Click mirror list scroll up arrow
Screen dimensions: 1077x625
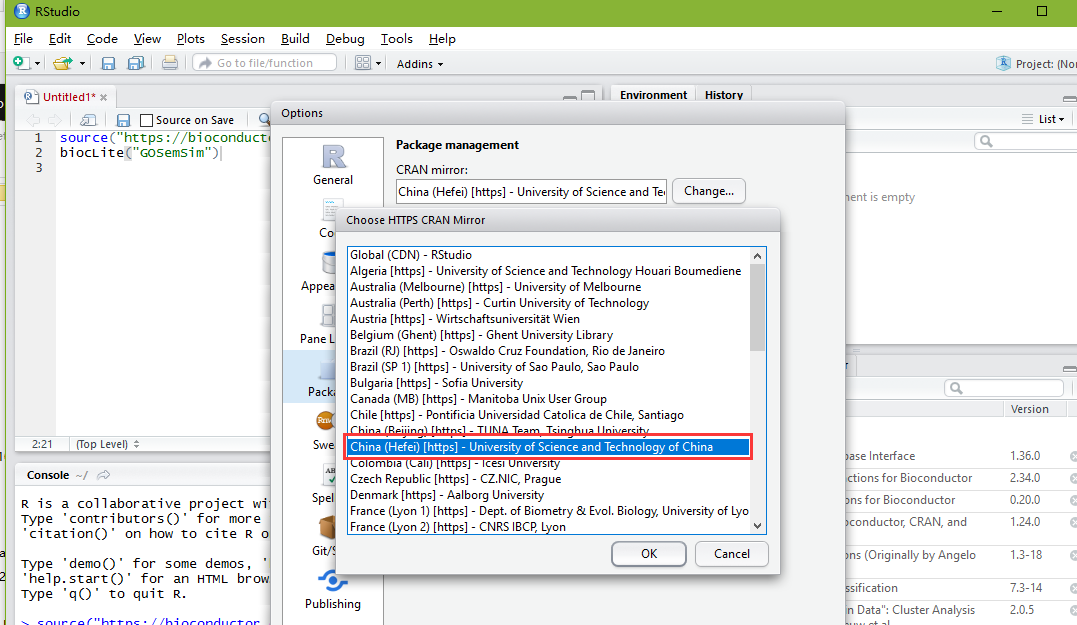click(757, 255)
